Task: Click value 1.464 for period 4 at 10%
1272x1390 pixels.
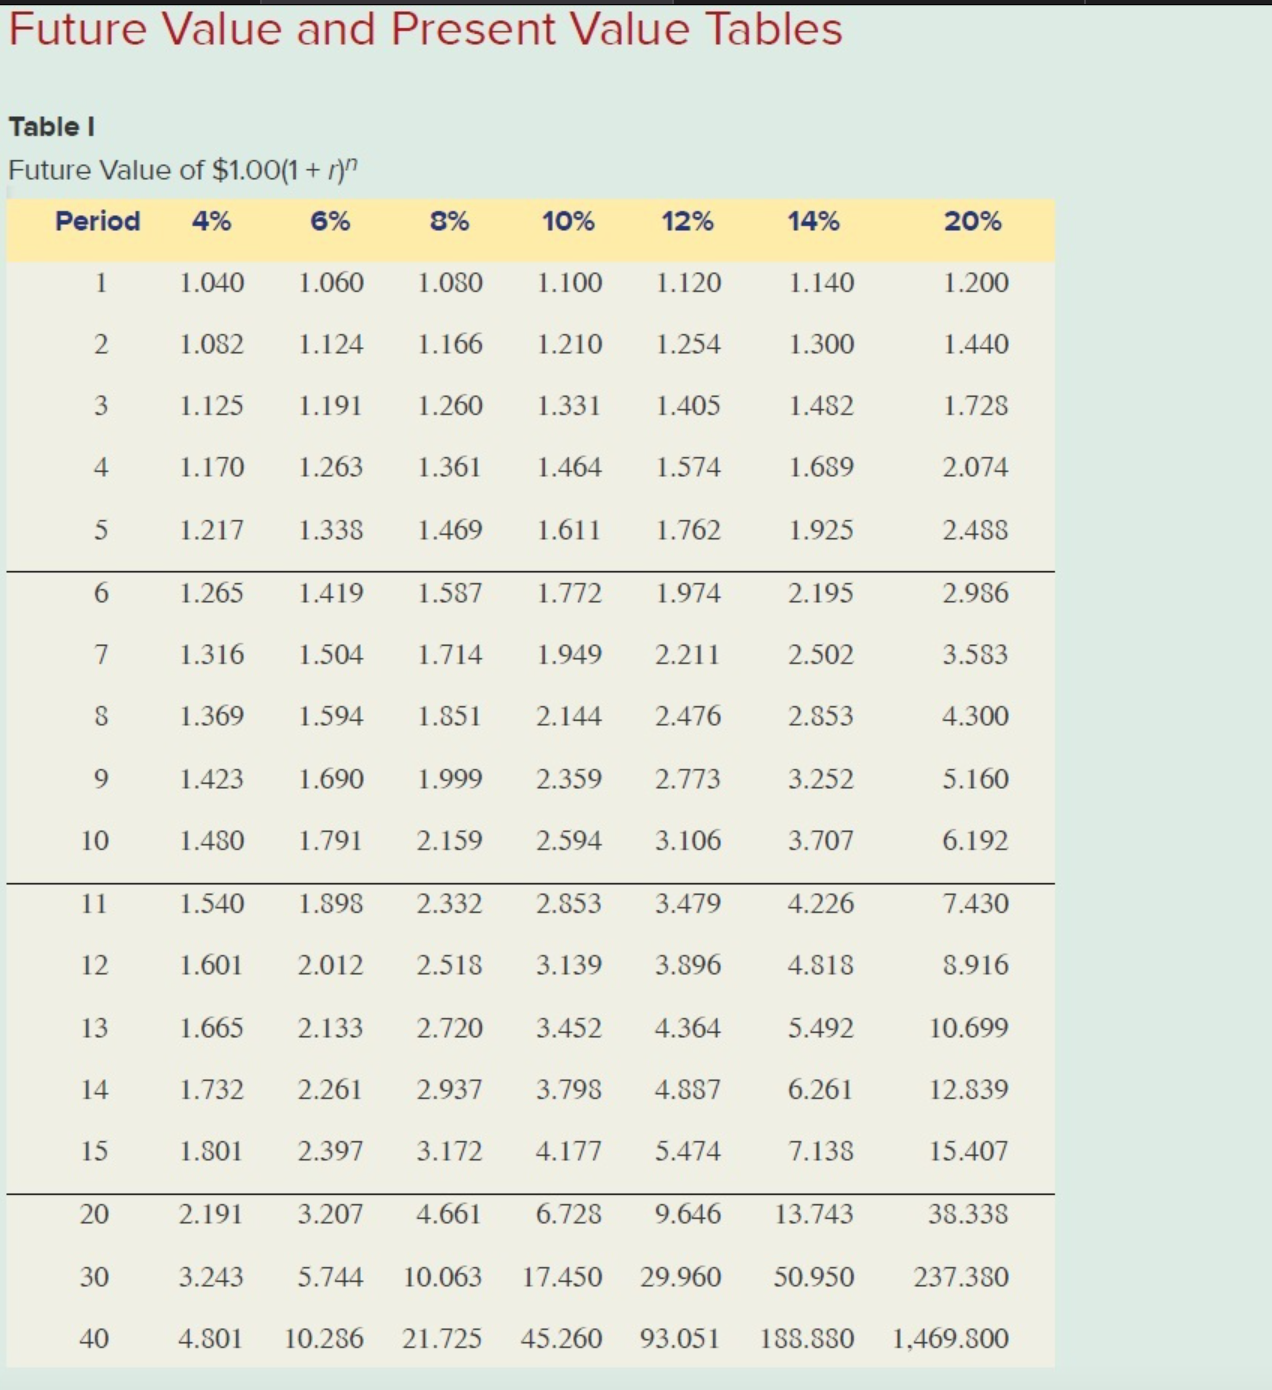Action: [568, 467]
